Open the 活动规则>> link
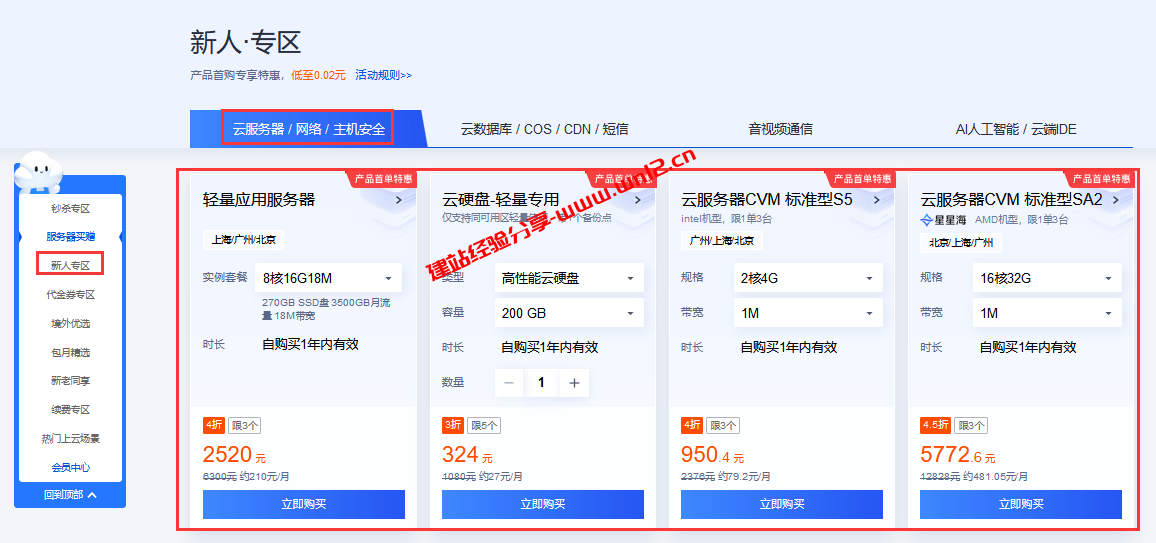This screenshot has width=1156, height=543. coord(383,74)
